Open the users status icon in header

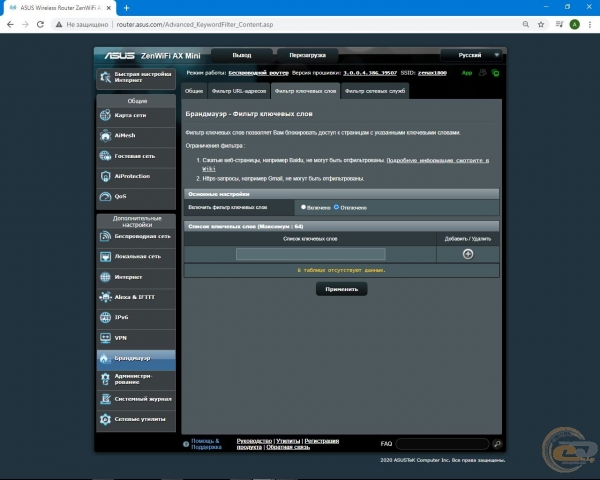482,73
